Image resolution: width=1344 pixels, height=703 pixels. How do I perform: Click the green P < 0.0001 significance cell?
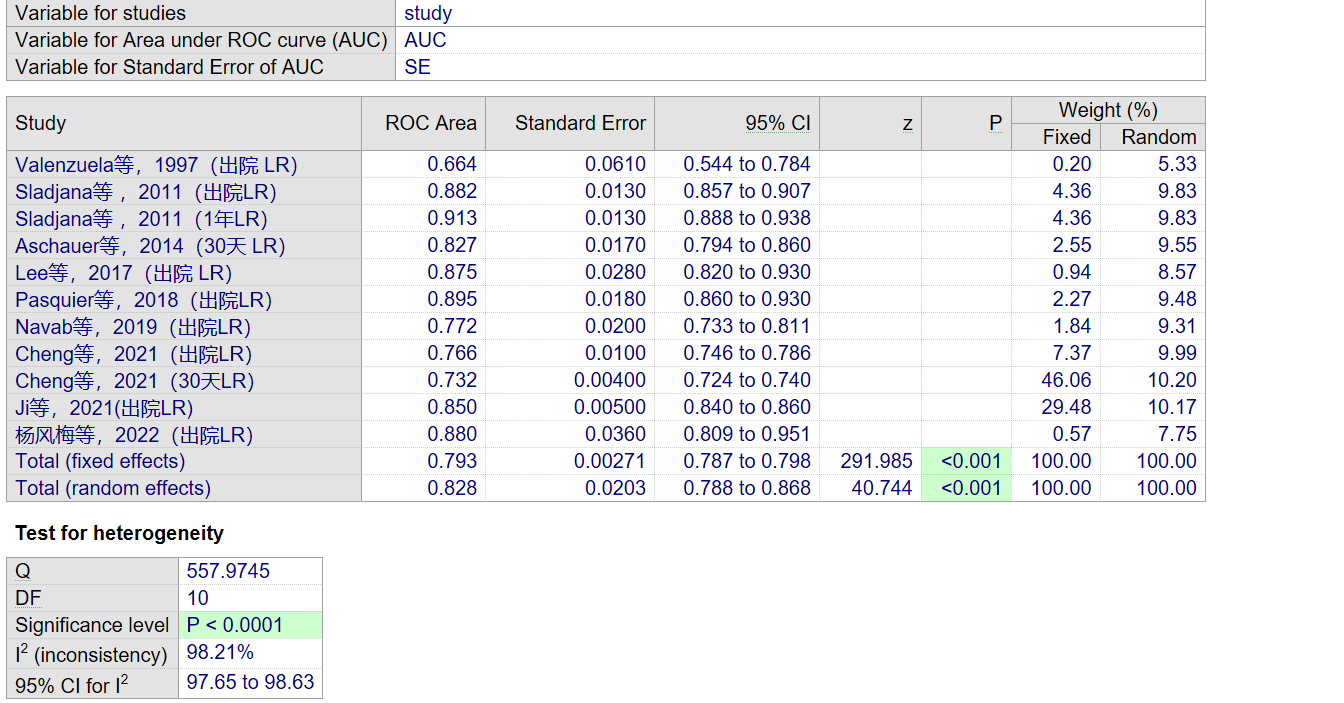pyautogui.click(x=235, y=625)
